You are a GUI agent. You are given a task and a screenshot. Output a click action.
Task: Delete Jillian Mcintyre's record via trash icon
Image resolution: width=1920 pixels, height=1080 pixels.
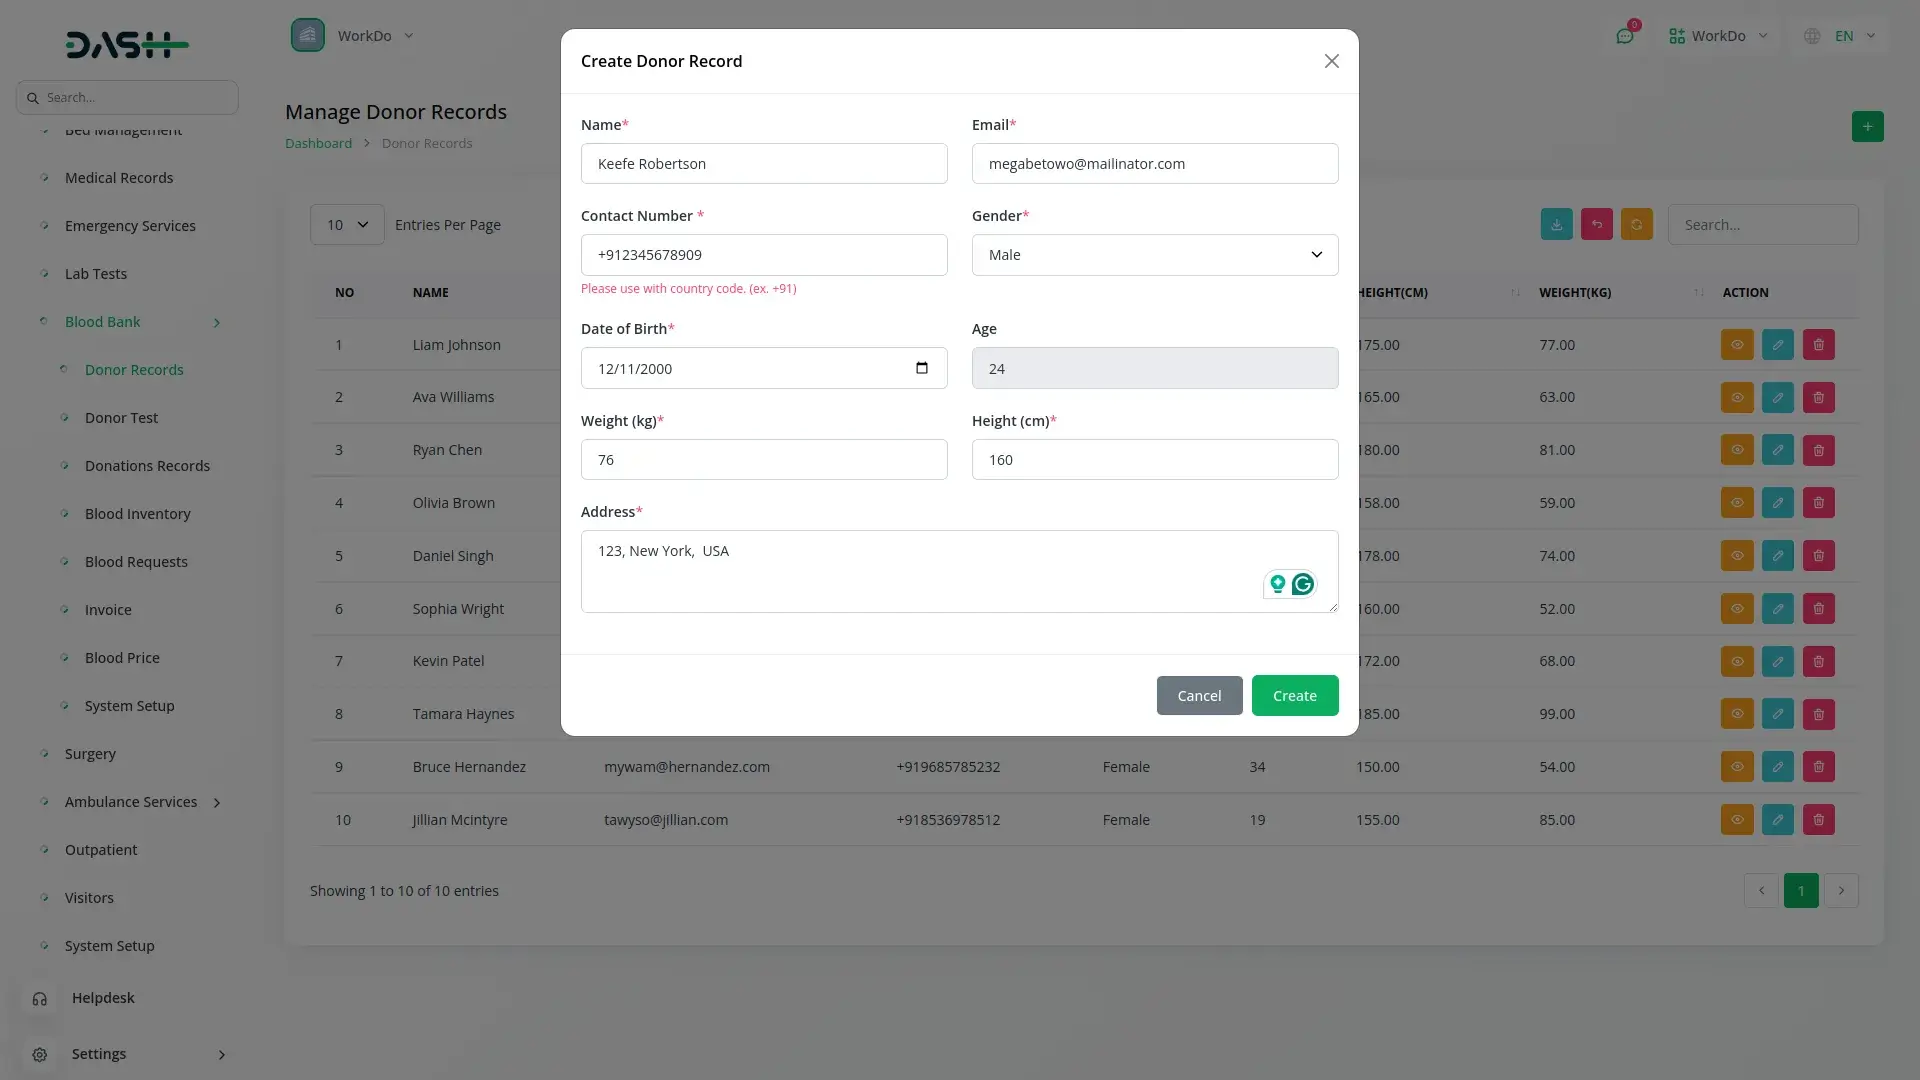1818,820
